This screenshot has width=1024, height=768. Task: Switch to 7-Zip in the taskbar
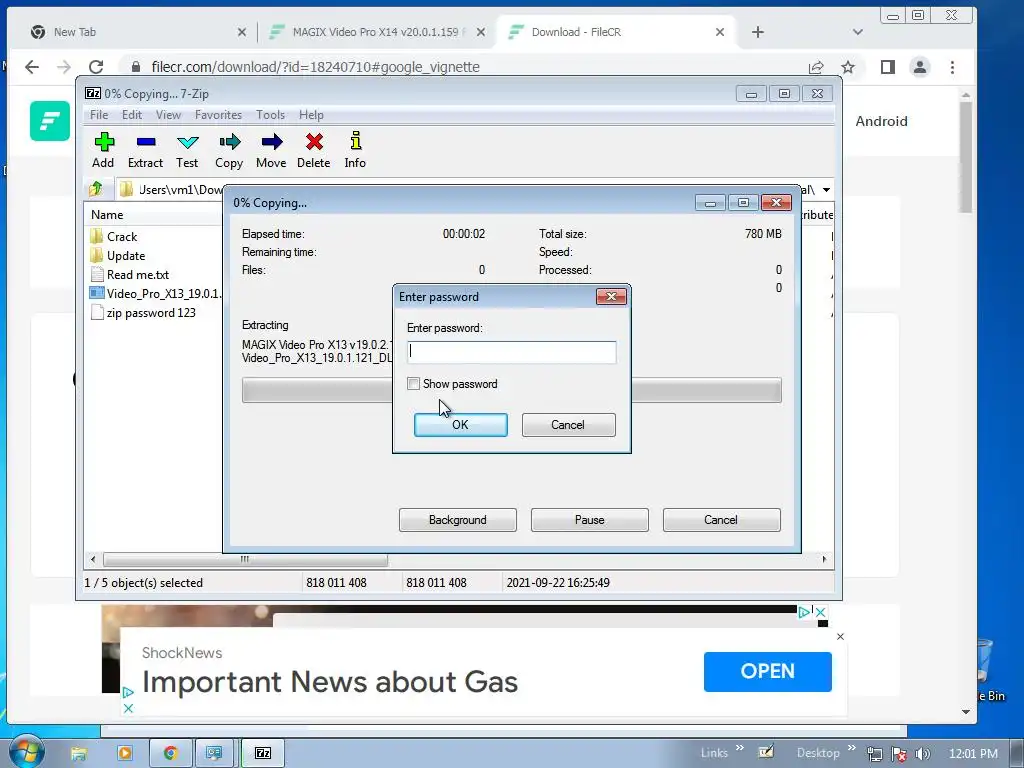[x=263, y=753]
